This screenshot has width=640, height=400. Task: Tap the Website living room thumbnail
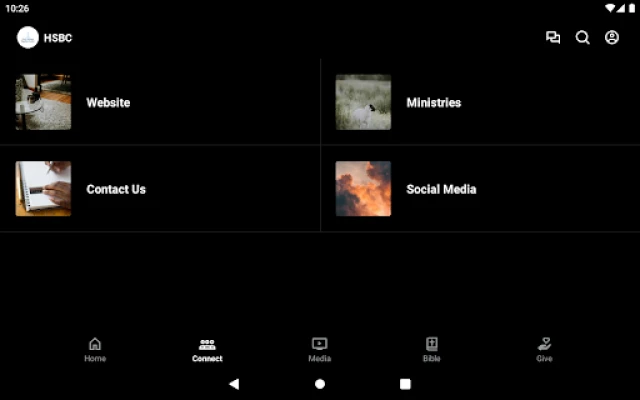click(x=43, y=102)
